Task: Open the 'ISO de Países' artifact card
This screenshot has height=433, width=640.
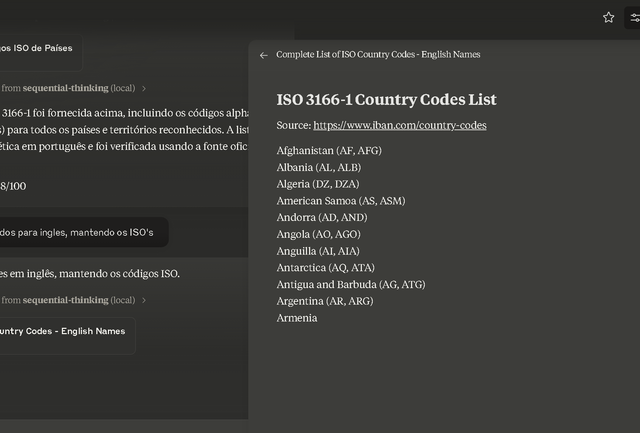Action: coord(41,52)
